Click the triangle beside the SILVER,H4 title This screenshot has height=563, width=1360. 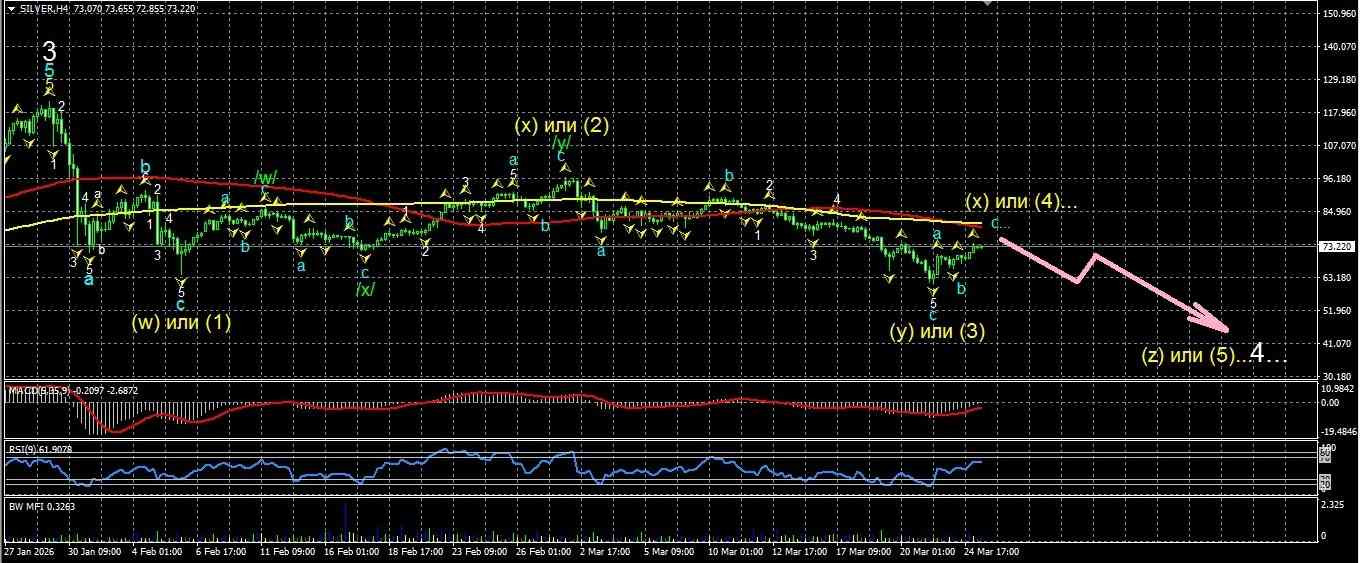click(x=11, y=8)
